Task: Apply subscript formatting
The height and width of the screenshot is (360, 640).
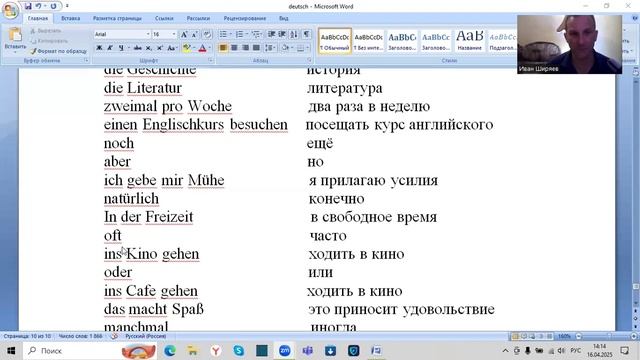Action: pyautogui.click(x=149, y=48)
